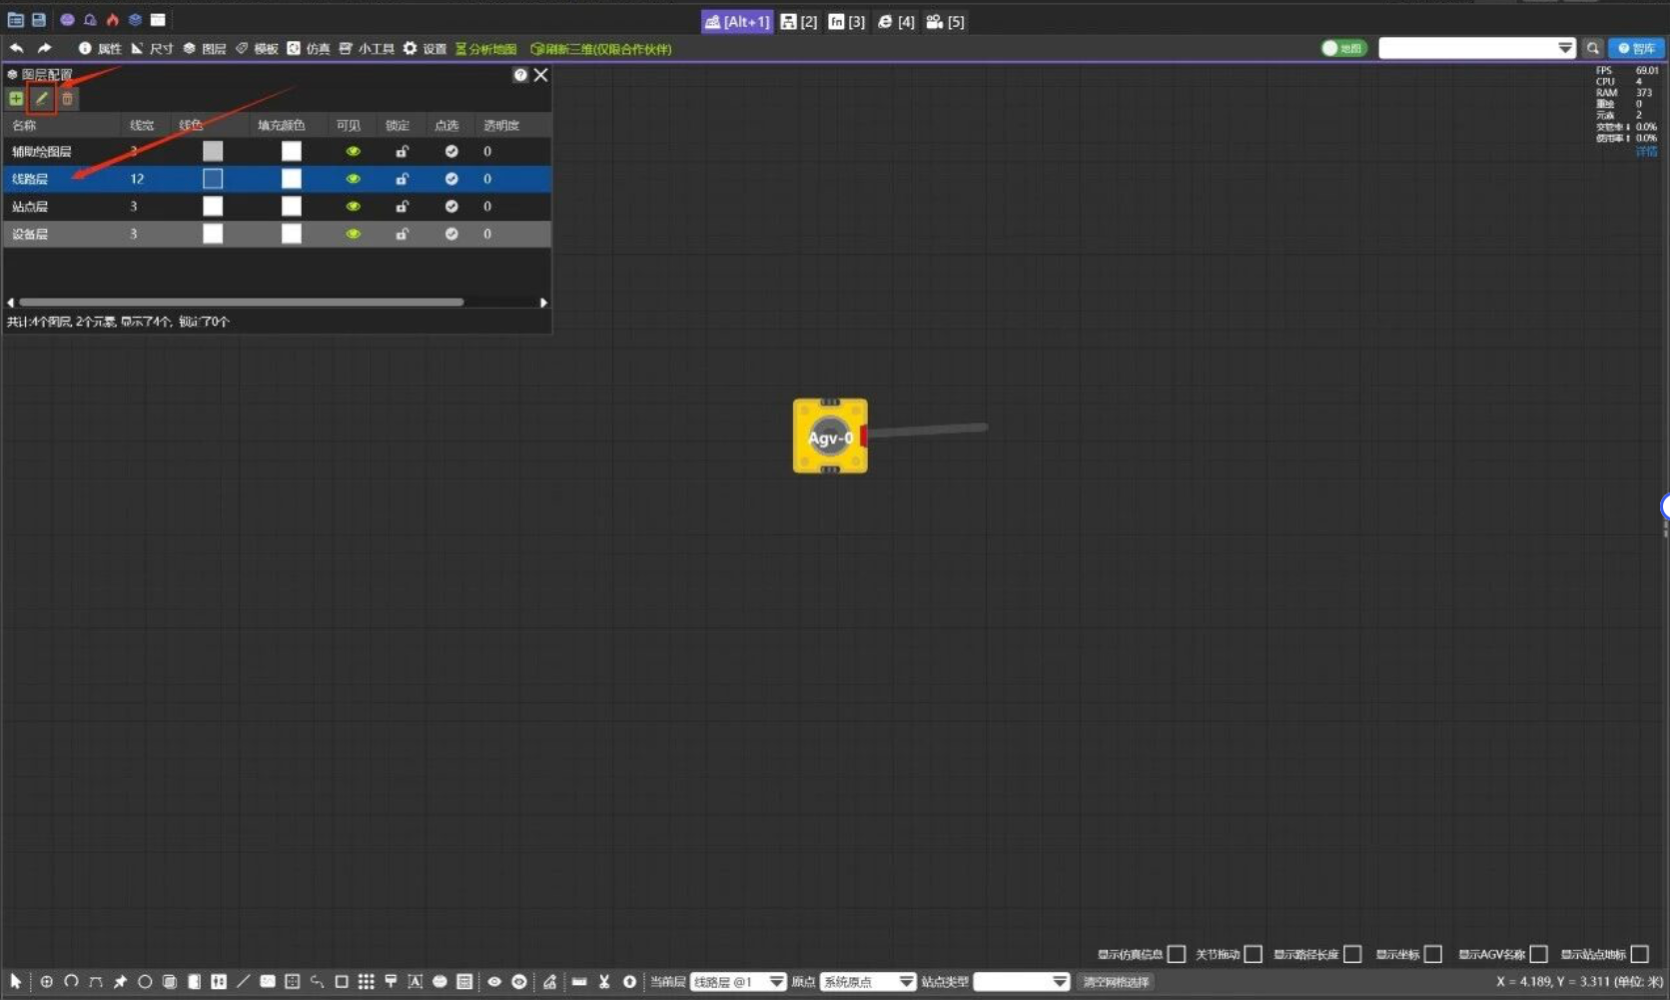
Task: Select the straight line drawing tool
Action: coord(243,982)
